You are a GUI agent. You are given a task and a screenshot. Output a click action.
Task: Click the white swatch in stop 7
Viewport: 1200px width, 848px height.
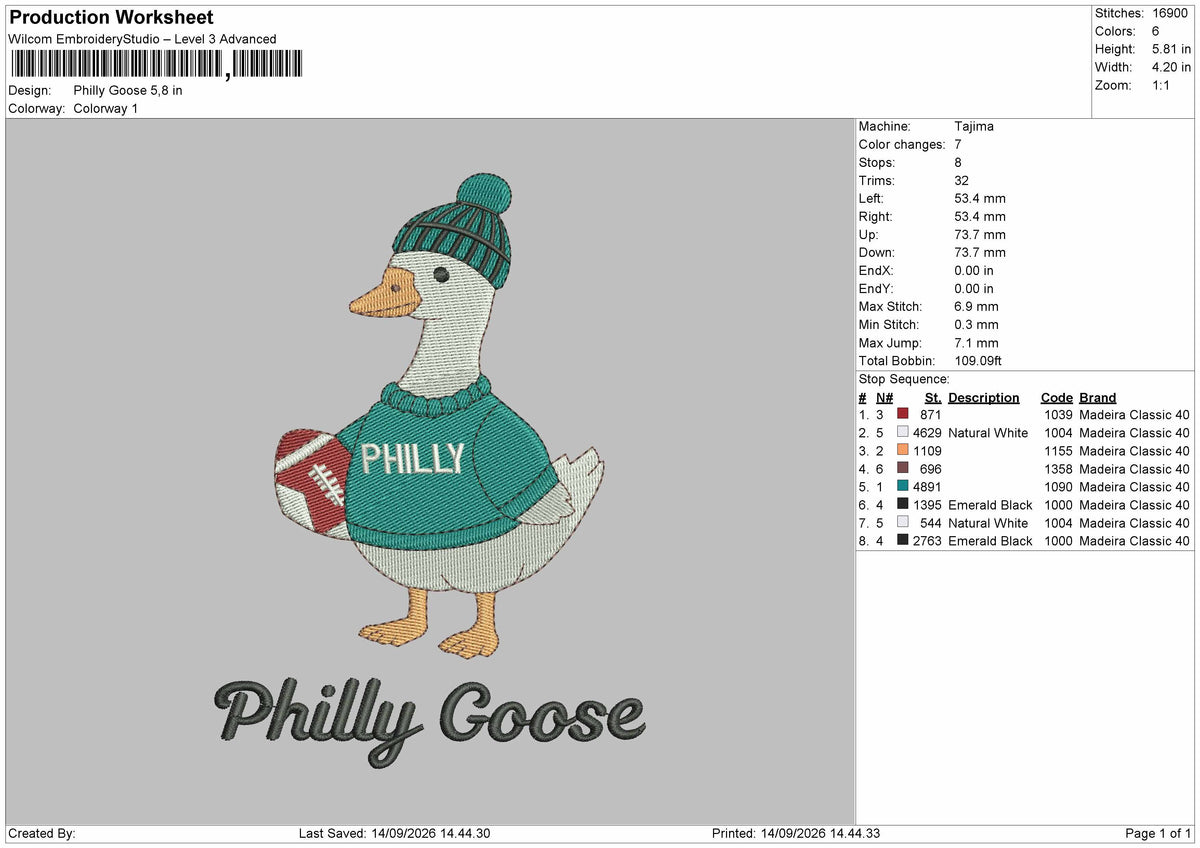coord(903,523)
